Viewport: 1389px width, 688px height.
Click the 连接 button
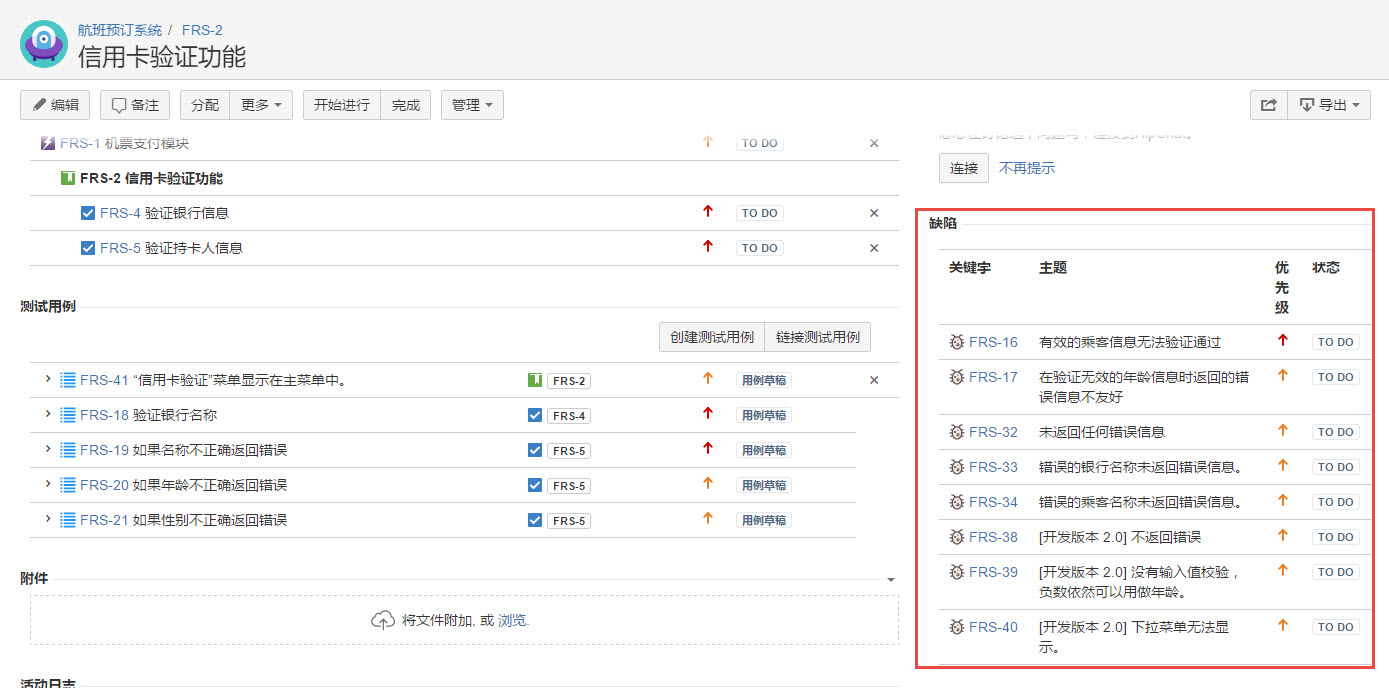click(964, 168)
